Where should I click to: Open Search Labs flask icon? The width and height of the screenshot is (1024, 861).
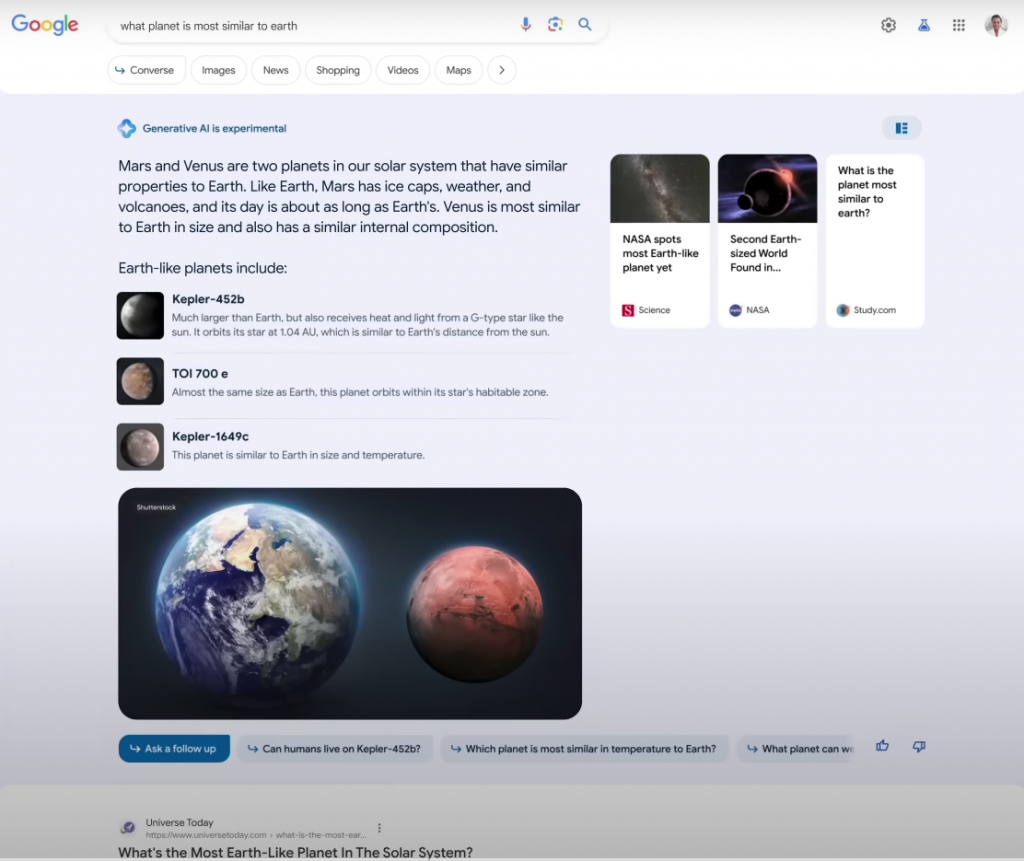(x=924, y=26)
